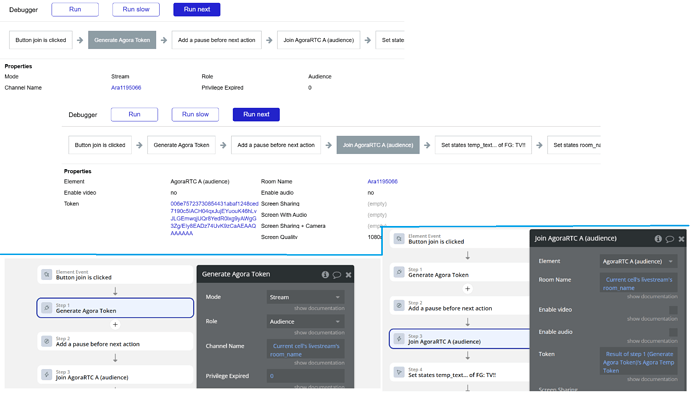Click Step 4 Set states icon

coord(398,373)
